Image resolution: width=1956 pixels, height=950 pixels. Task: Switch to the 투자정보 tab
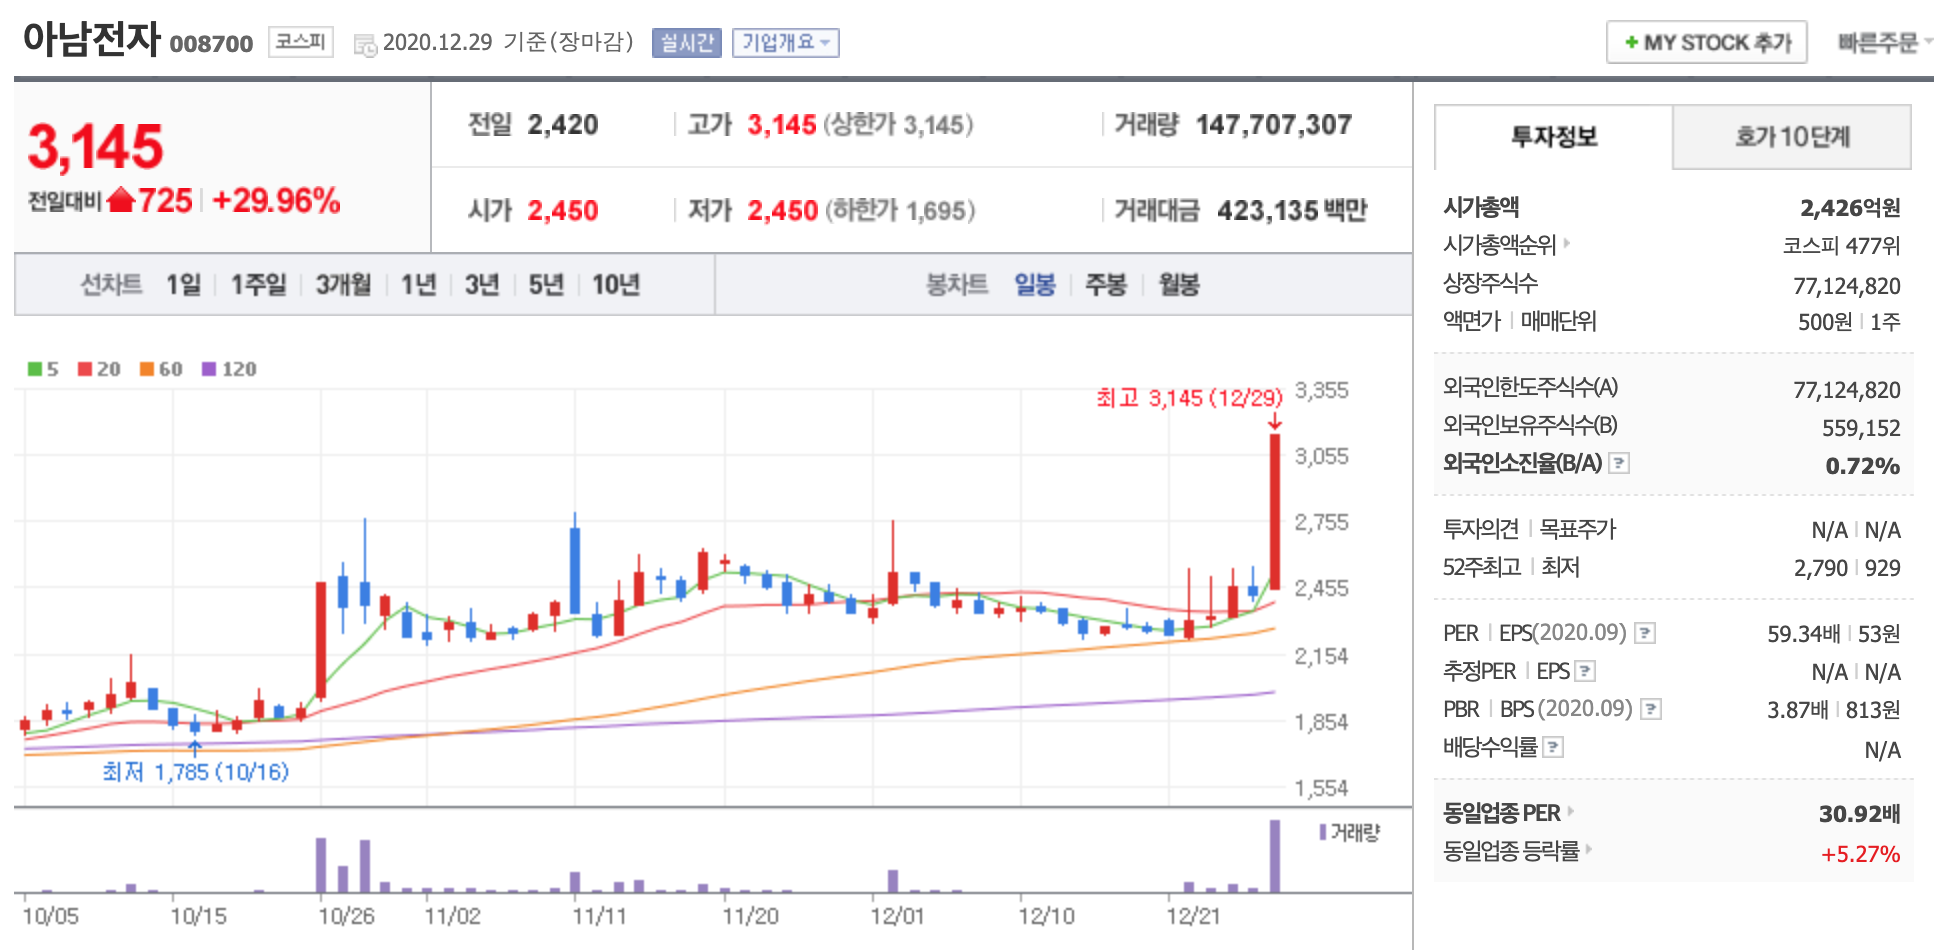(x=1554, y=137)
